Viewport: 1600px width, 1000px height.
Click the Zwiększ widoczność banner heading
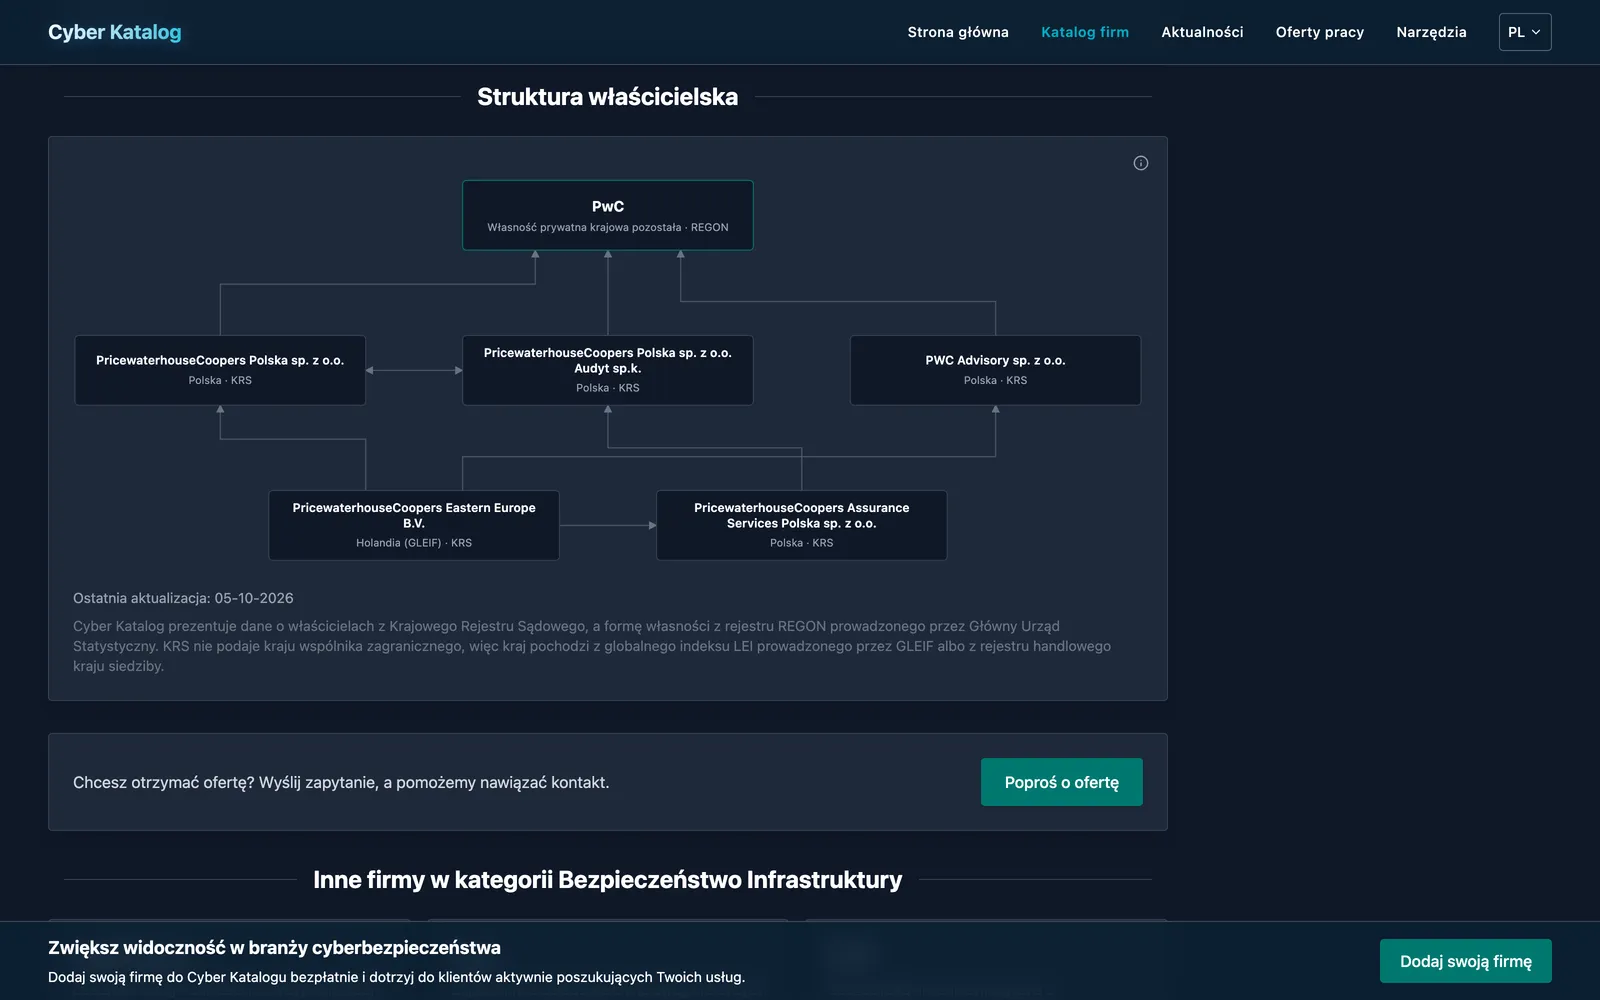275,948
